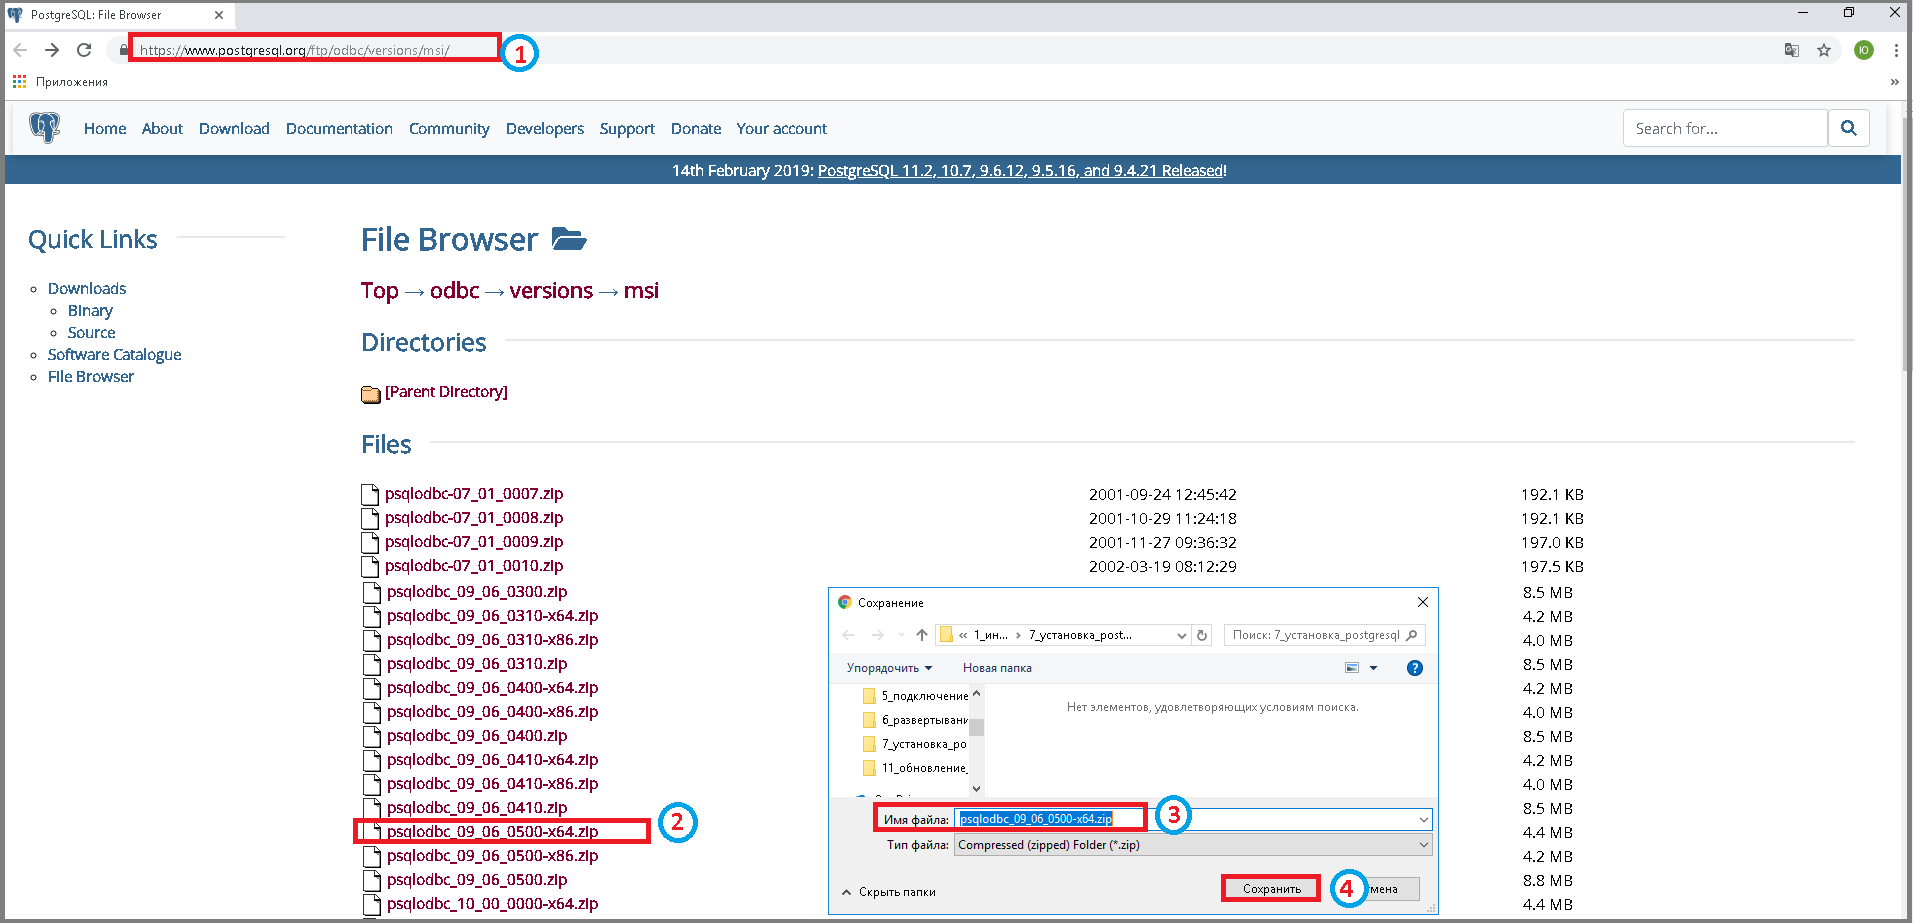This screenshot has width=1913, height=923.
Task: Expand the path history dropdown
Action: pos(1181,635)
